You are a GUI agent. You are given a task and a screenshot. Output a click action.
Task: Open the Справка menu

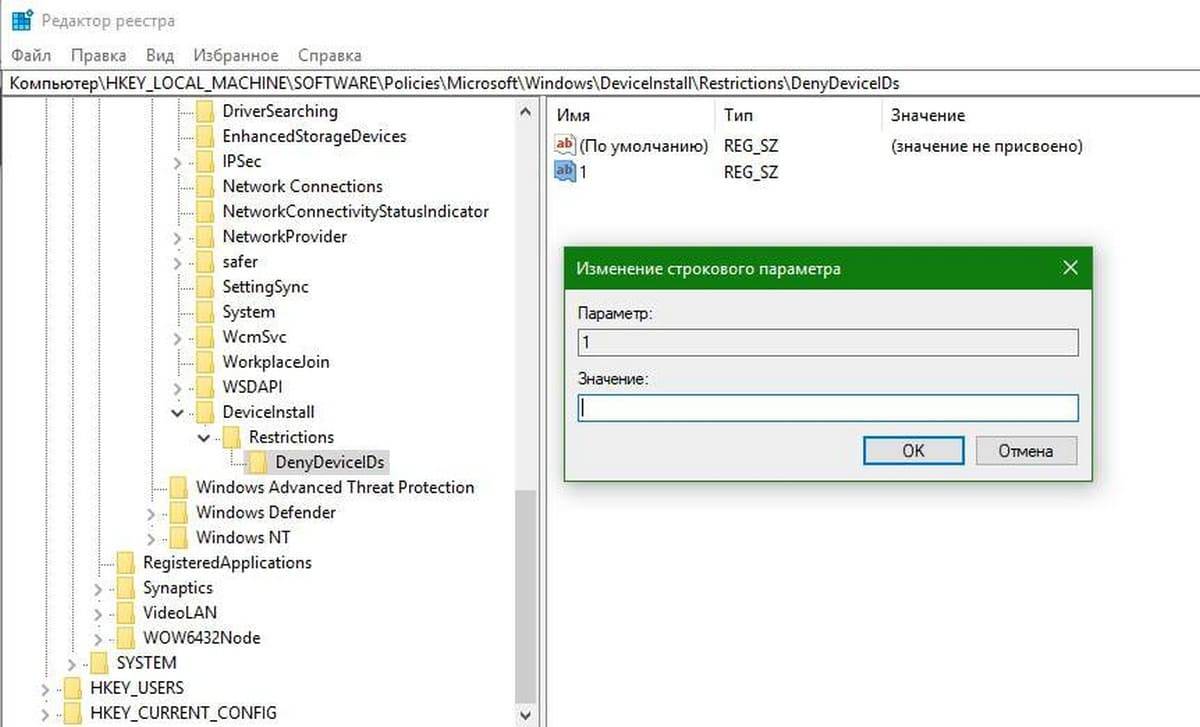point(329,55)
